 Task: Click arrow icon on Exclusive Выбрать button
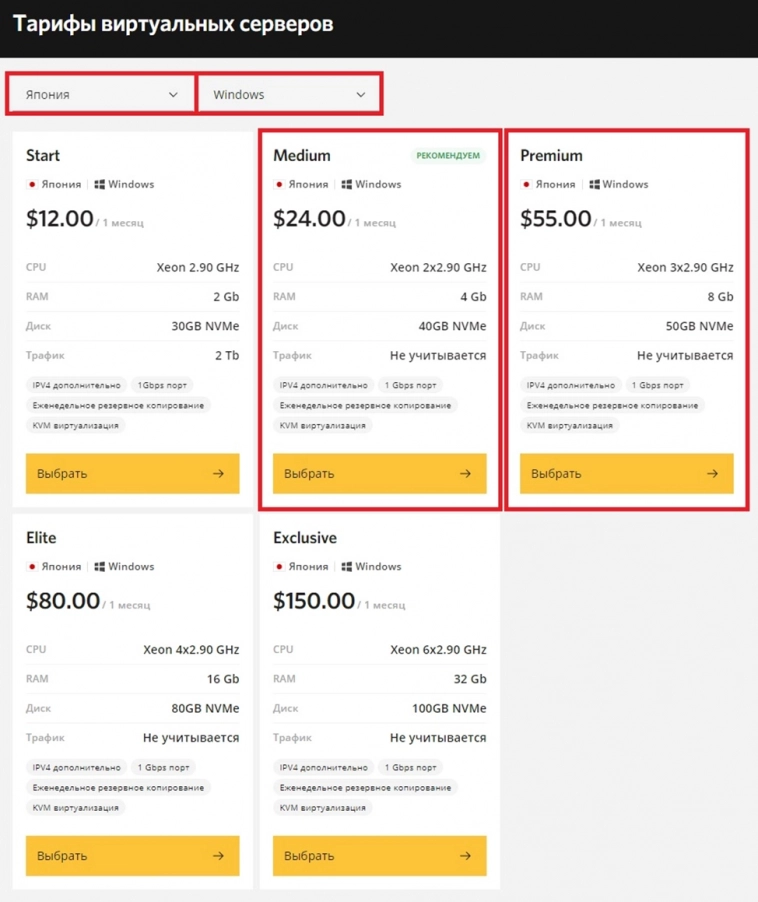(465, 856)
